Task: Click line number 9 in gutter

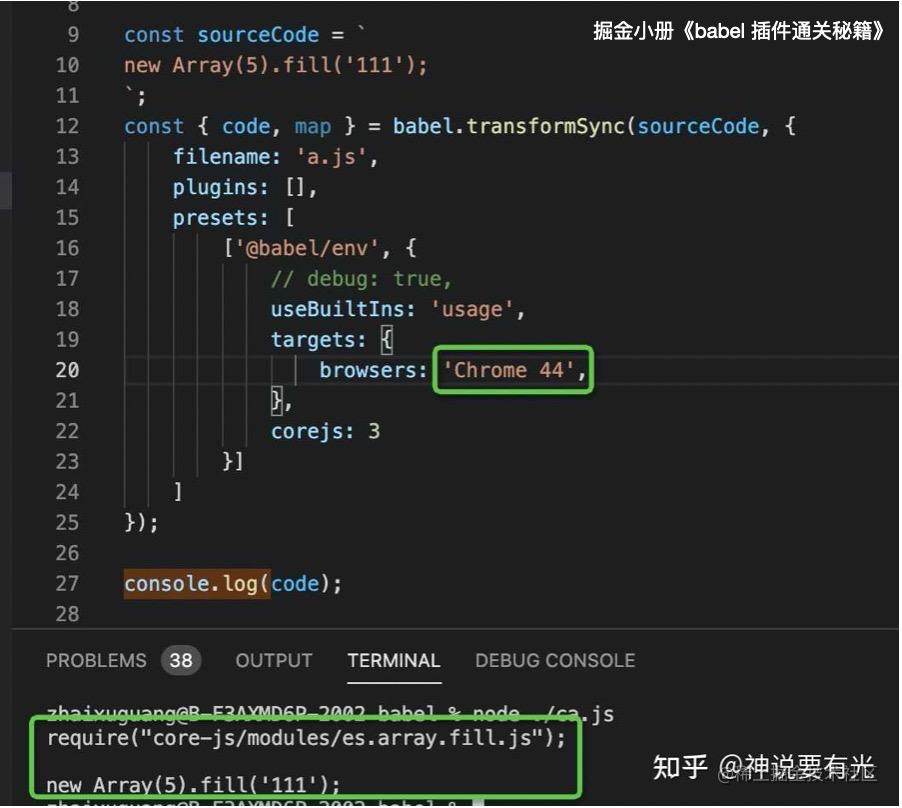Action: click(x=73, y=35)
